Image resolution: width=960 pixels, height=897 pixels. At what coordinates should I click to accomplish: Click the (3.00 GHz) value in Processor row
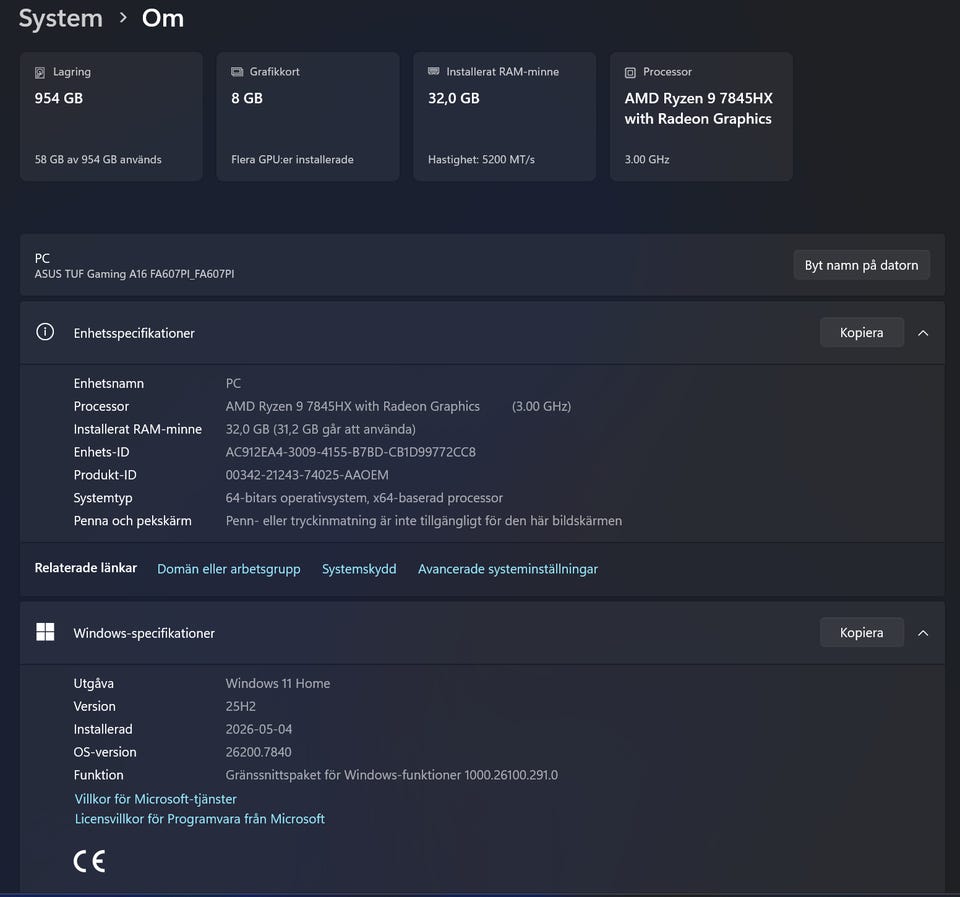pos(541,407)
